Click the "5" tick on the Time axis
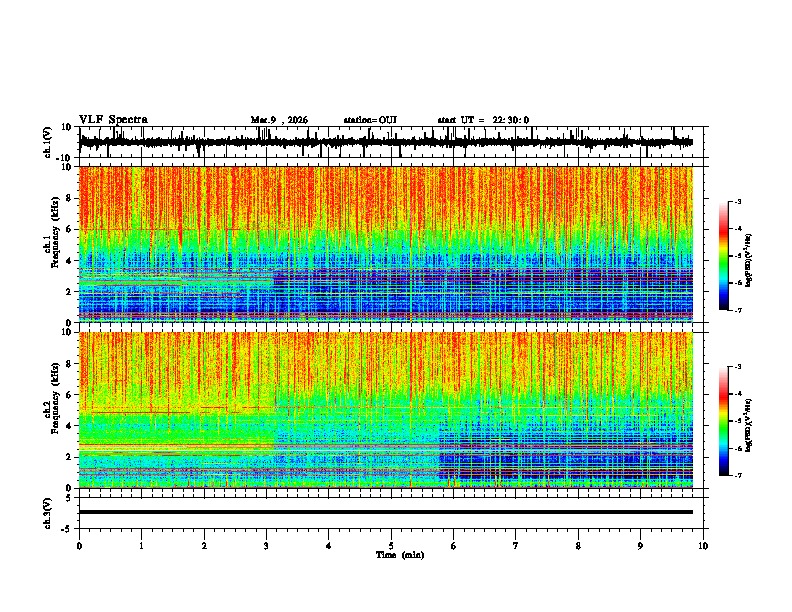This screenshot has width=792, height=612. coord(391,546)
